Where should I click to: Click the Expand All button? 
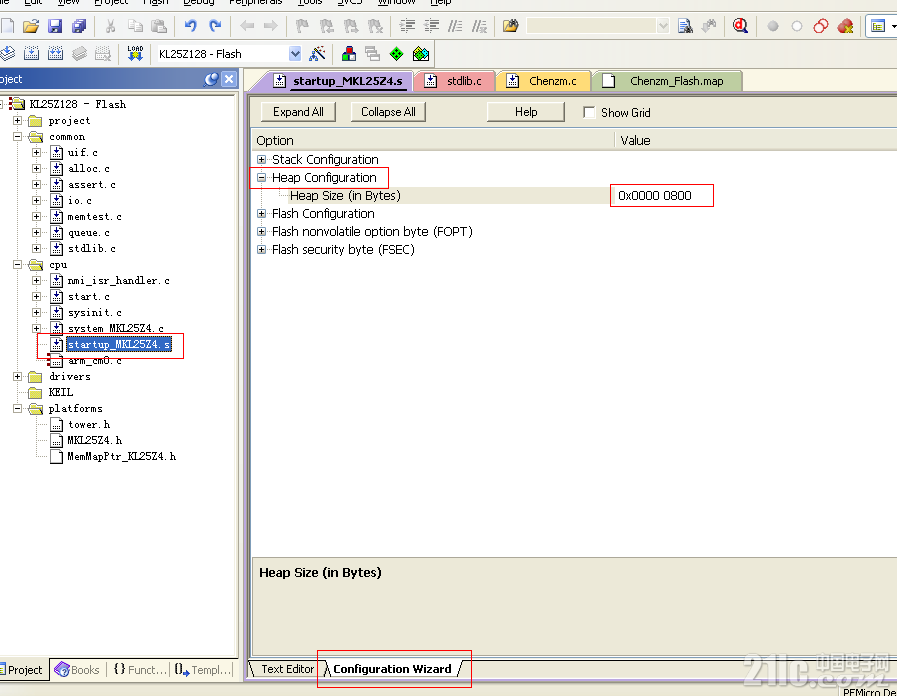pos(298,112)
